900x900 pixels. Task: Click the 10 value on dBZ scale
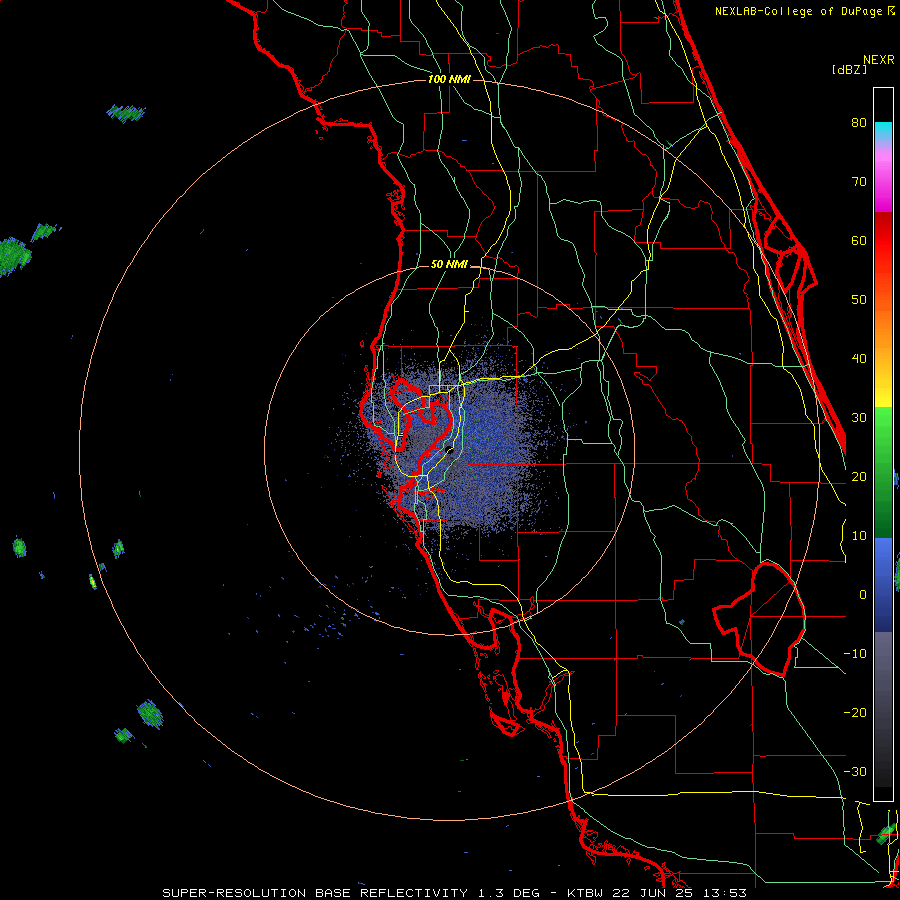859,536
